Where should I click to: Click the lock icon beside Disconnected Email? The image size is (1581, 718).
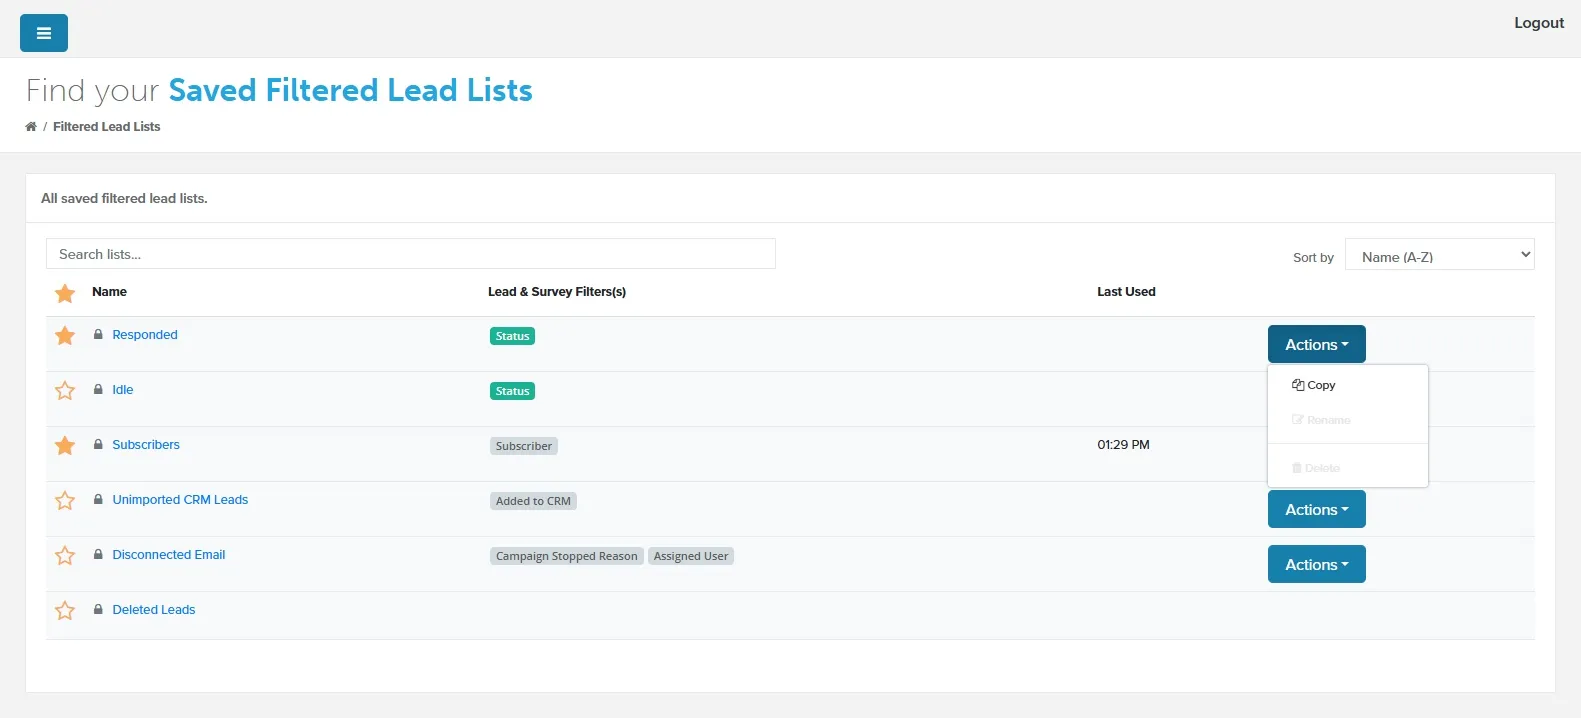pos(98,555)
